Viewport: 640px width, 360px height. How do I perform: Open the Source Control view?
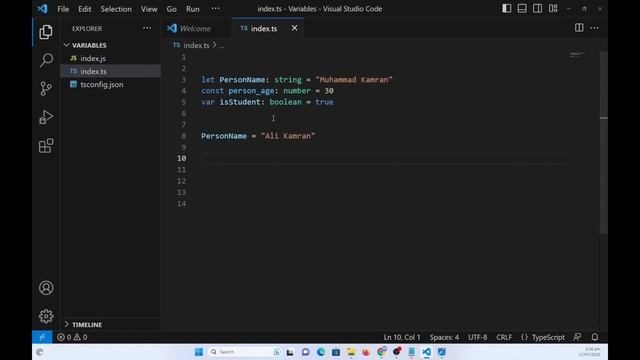pos(46,89)
